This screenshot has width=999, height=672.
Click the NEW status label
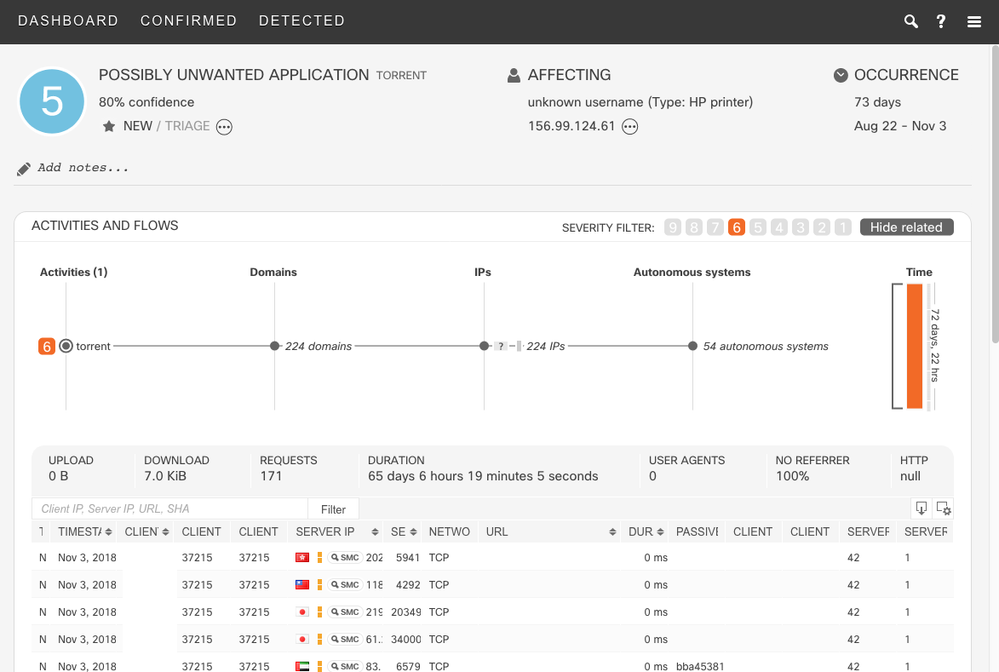[138, 126]
